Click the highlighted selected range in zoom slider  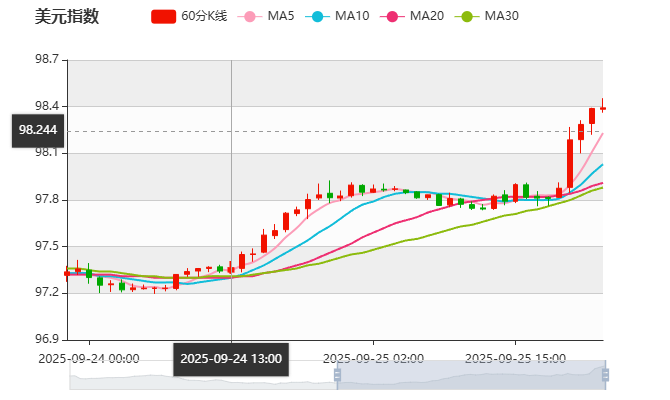point(468,375)
